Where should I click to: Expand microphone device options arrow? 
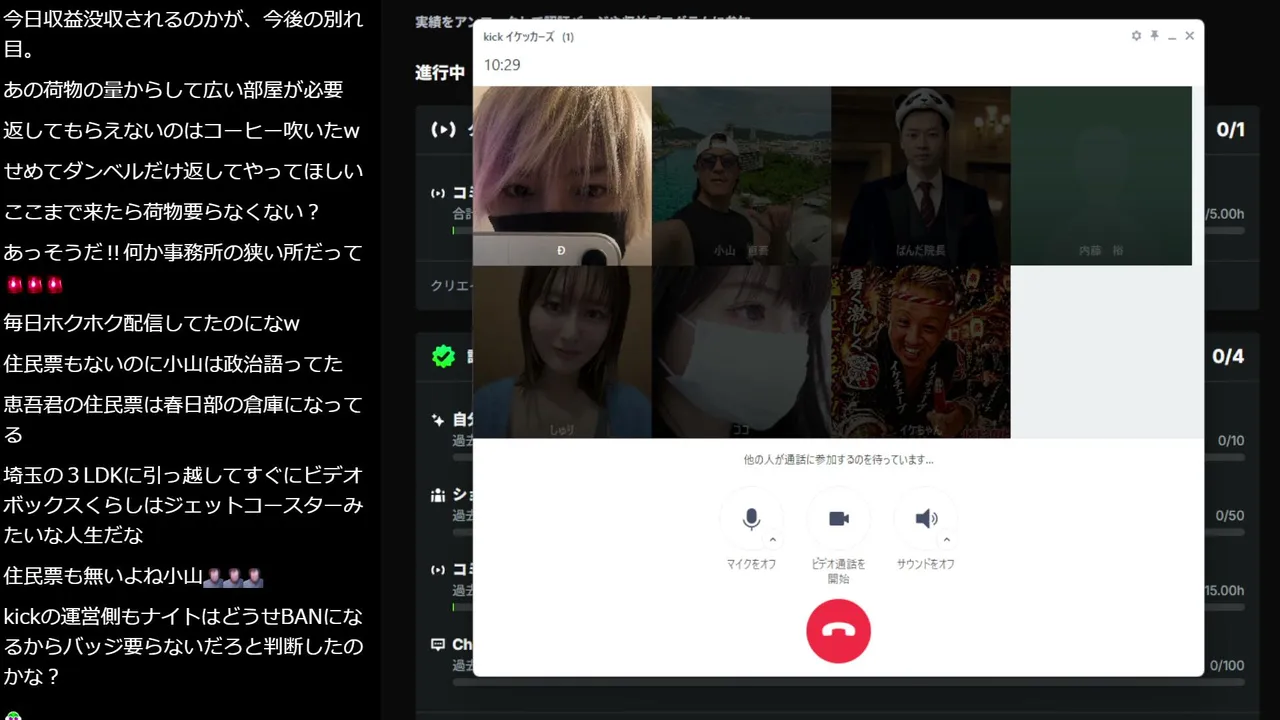tap(773, 540)
